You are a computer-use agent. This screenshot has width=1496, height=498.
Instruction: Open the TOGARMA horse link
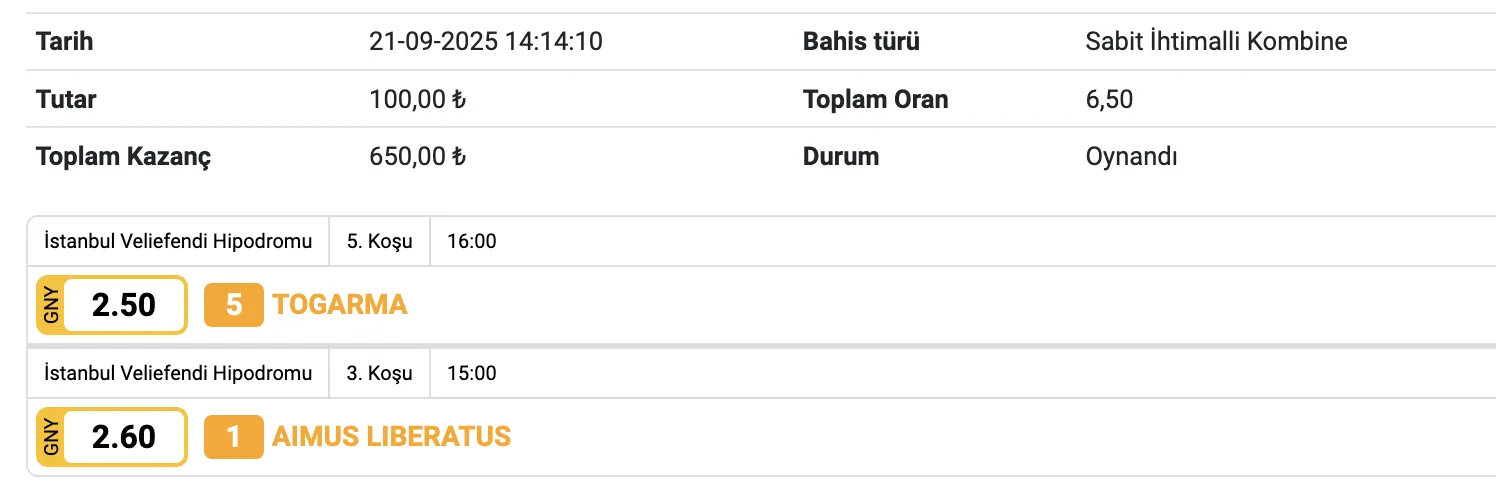(x=340, y=304)
